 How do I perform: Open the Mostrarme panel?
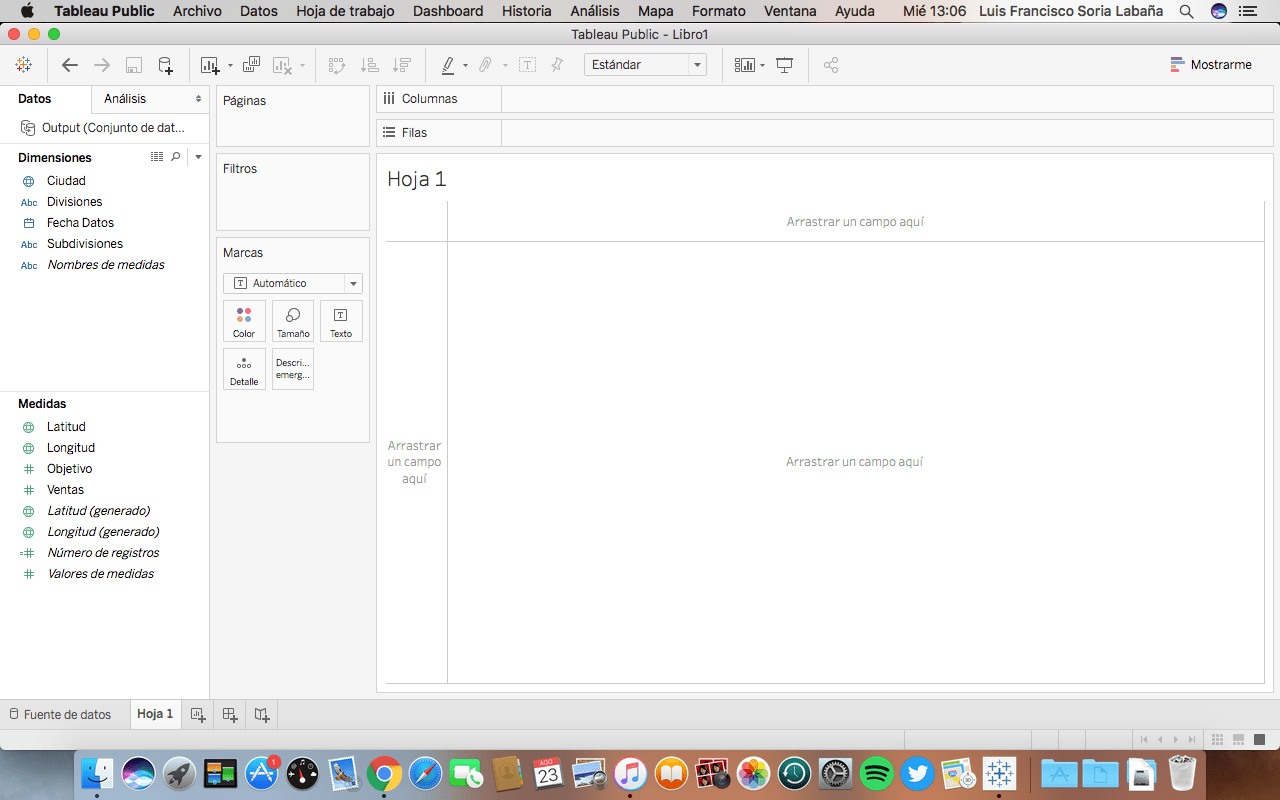[x=1211, y=65]
